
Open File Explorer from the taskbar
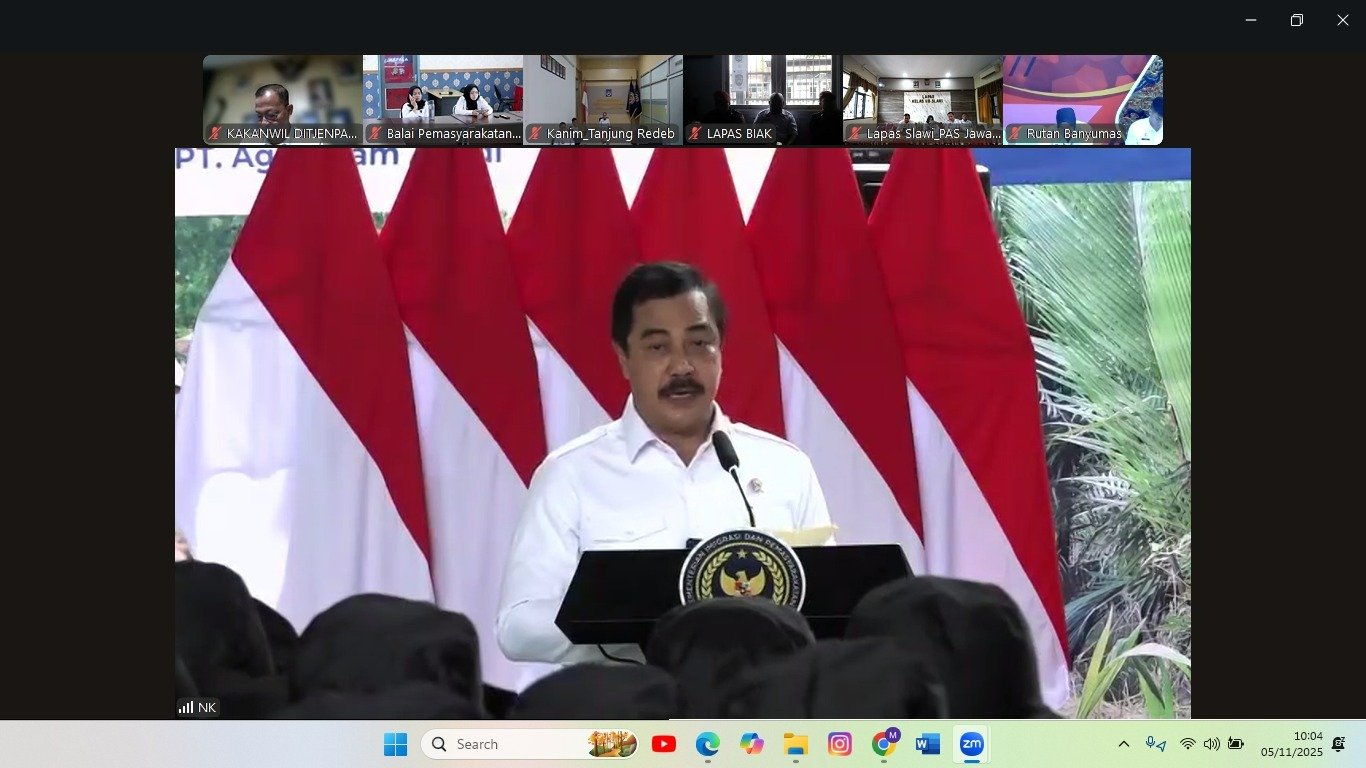pyautogui.click(x=796, y=744)
